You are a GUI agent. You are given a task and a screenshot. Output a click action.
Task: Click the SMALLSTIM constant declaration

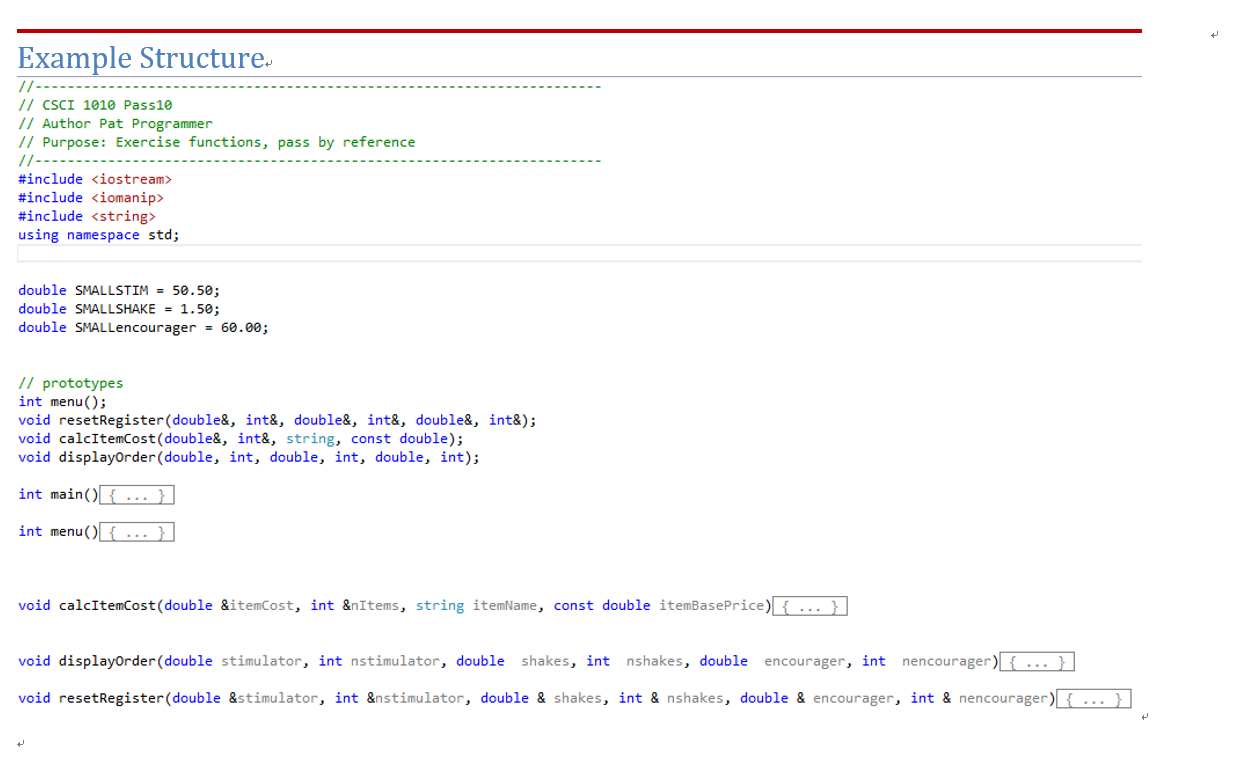pos(118,289)
